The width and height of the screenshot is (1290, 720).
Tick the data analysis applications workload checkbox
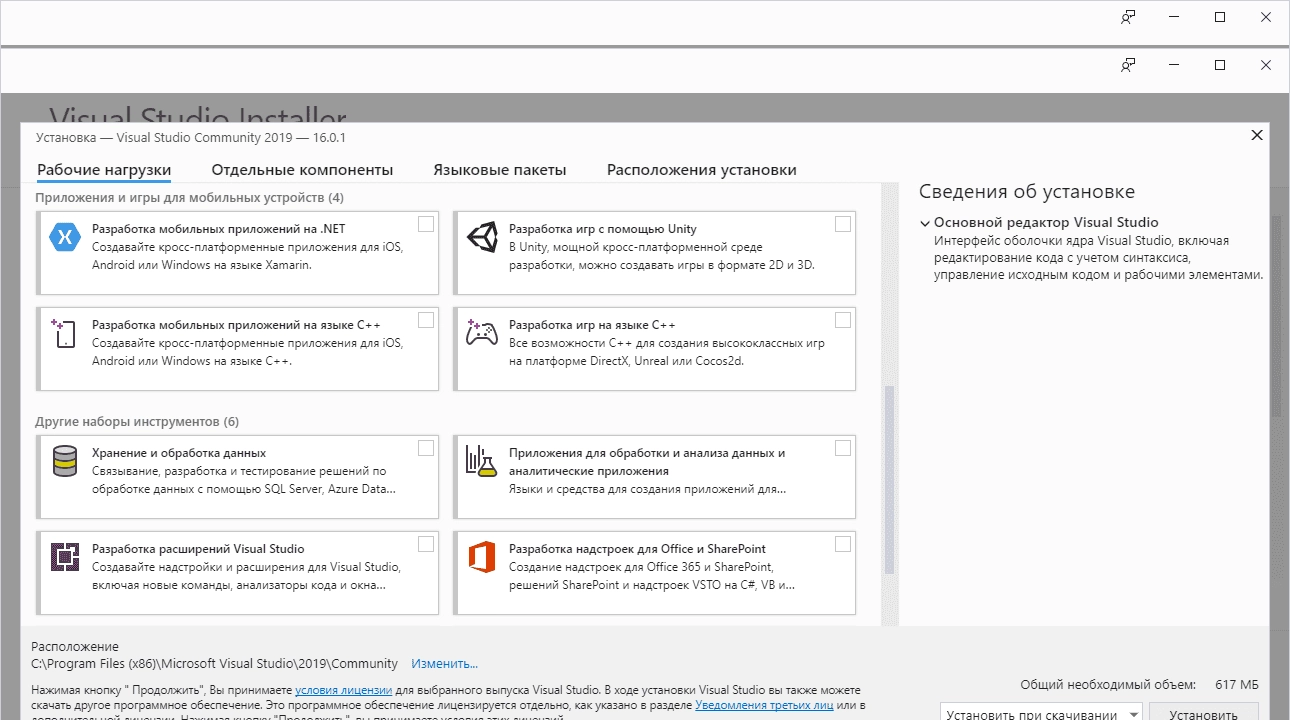[x=843, y=448]
